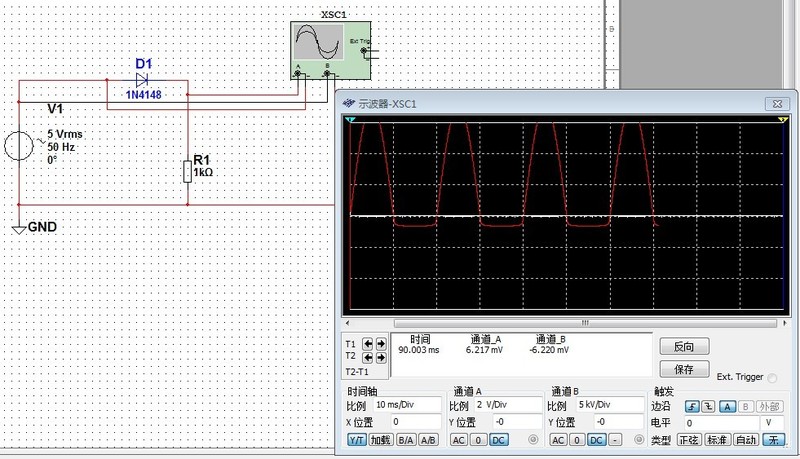This screenshot has width=800, height=459.
Task: Select the V1 AC source symbol
Action: [x=20, y=146]
